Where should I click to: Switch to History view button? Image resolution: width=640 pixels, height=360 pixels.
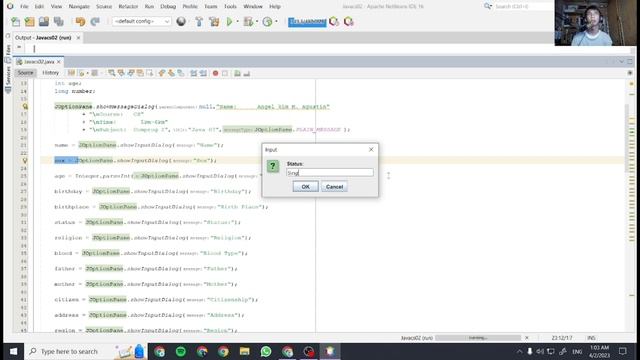click(x=51, y=73)
